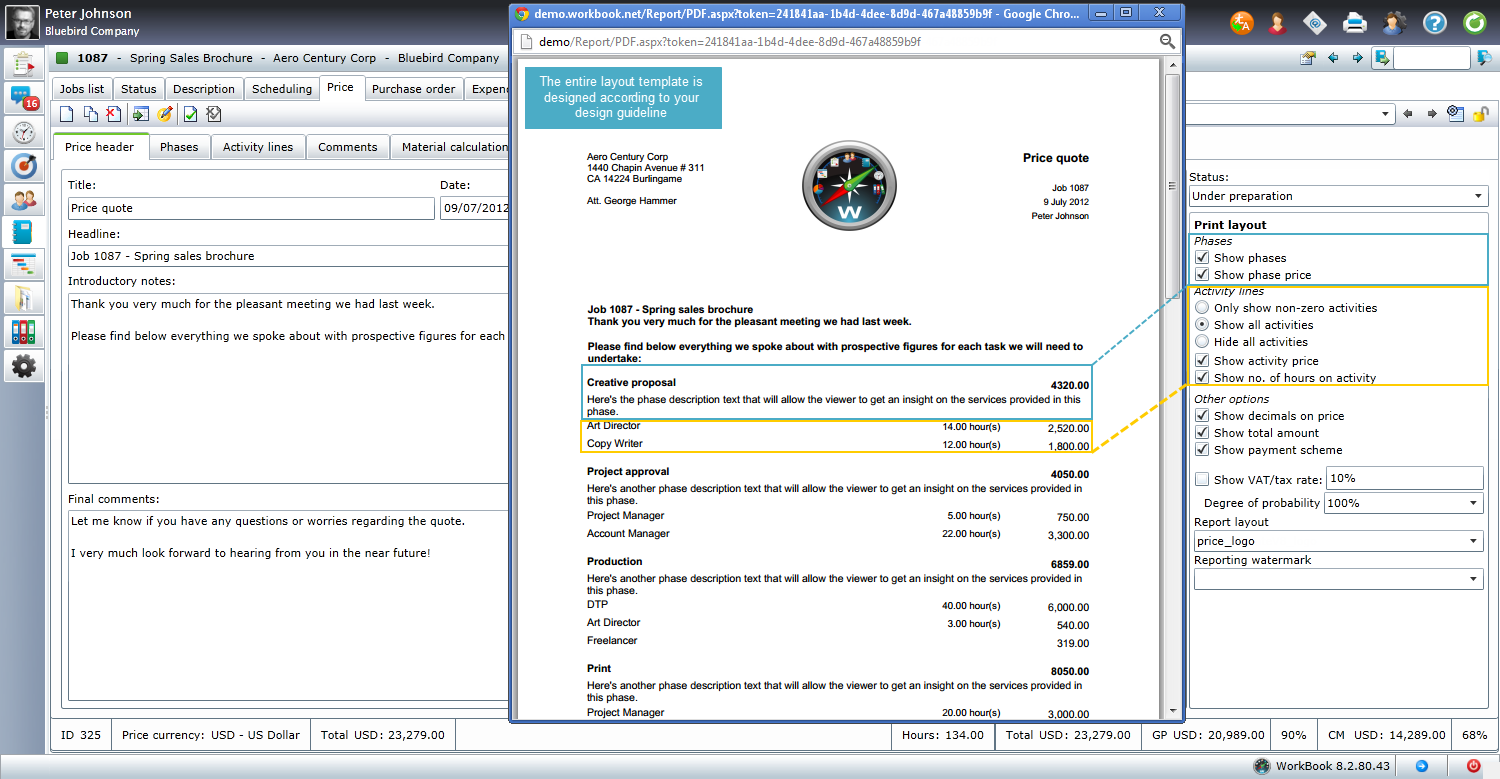The image size is (1500, 779).
Task: Click the orange translate language icon
Action: [x=1242, y=23]
